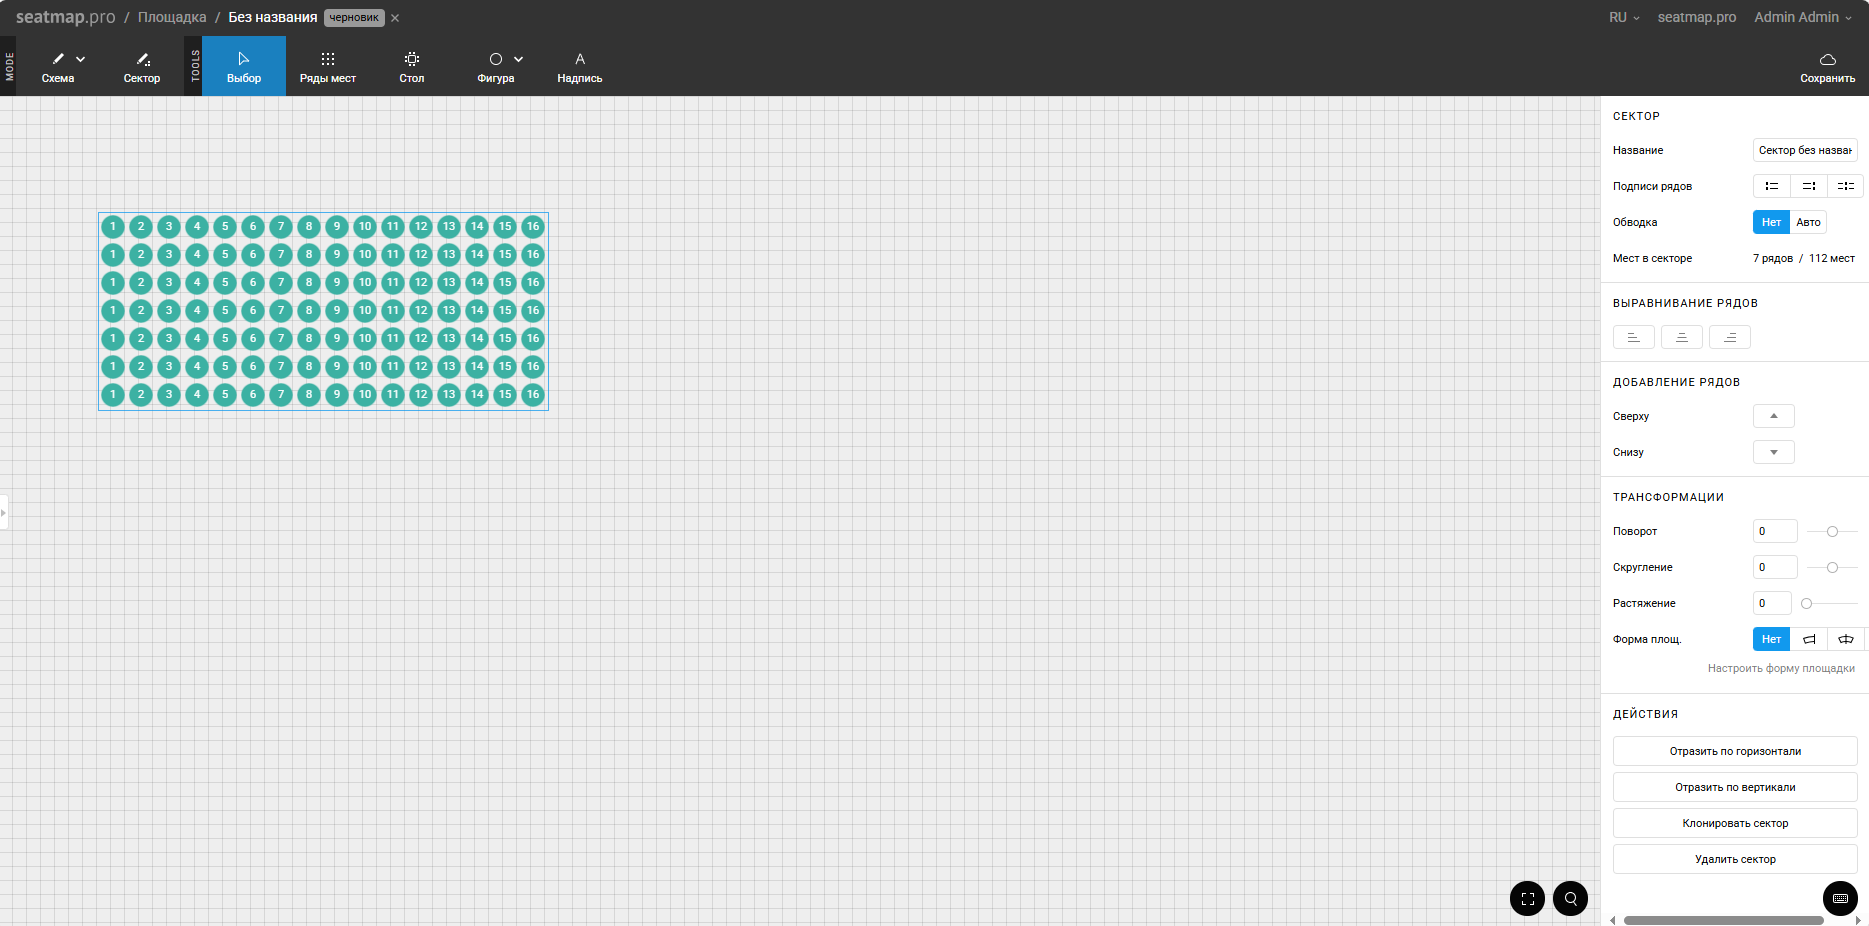This screenshot has height=926, width=1869.
Task: Choose the curved venue shape option
Action: pos(1846,639)
